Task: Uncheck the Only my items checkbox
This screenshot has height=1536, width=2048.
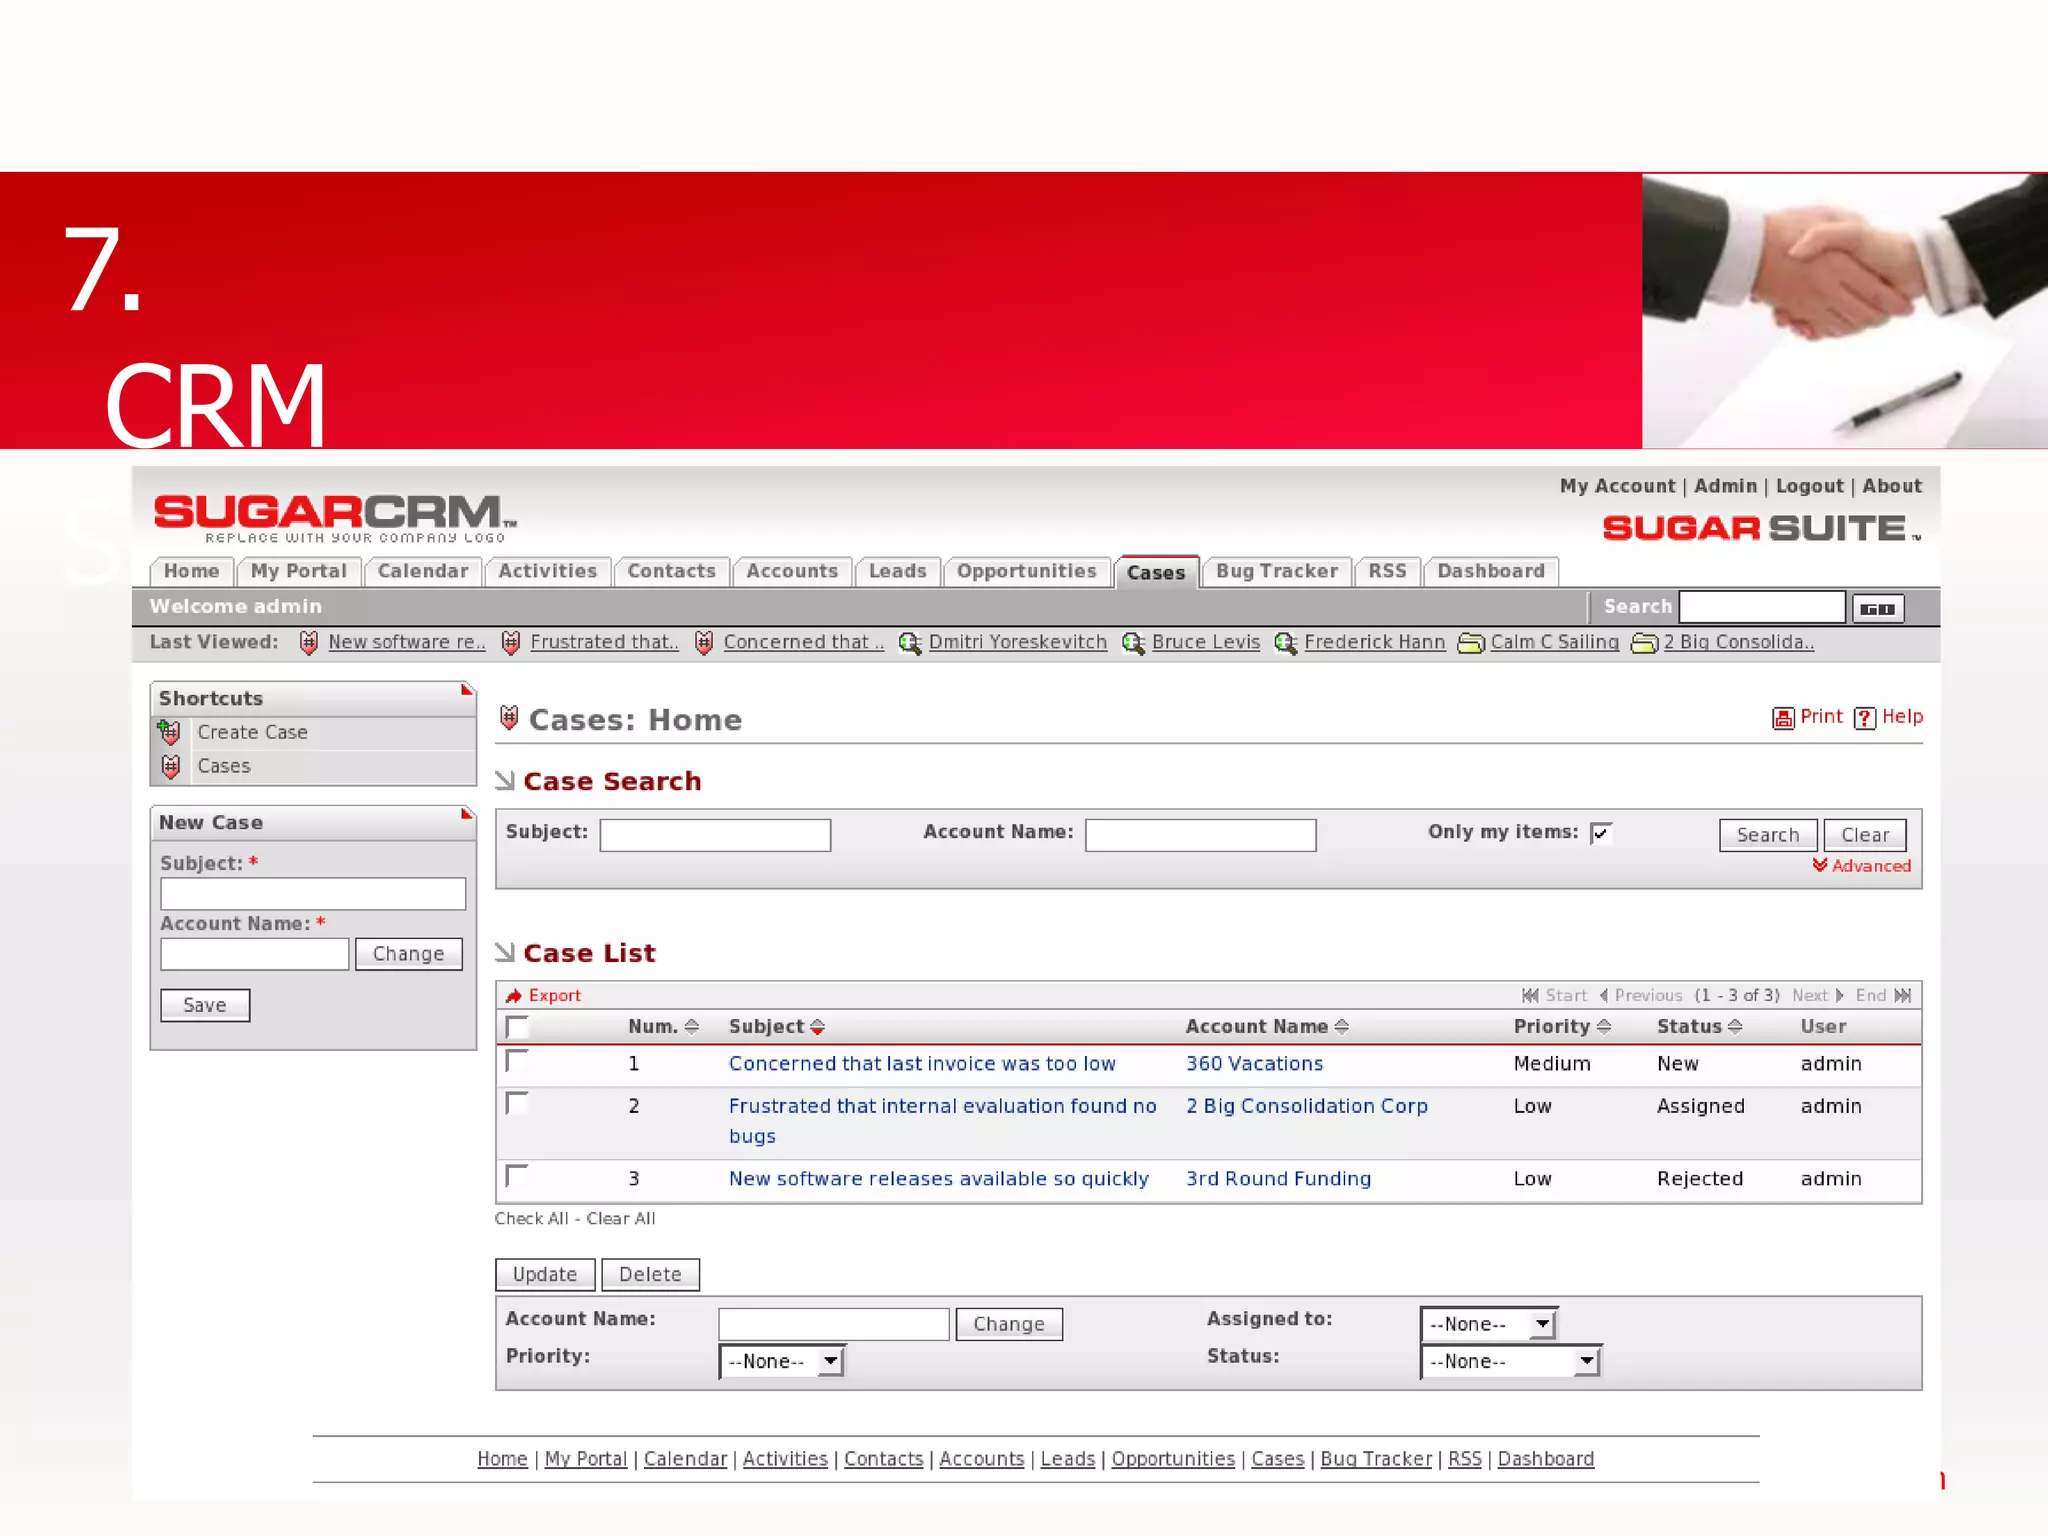Action: pos(1601,833)
